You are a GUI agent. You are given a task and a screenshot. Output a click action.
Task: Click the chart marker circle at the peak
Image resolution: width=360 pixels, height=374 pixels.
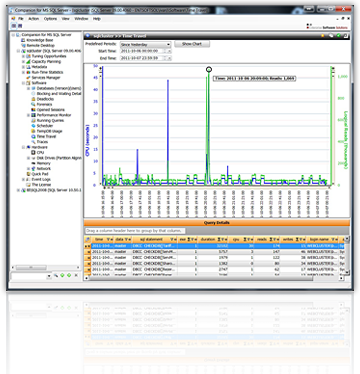209,69
